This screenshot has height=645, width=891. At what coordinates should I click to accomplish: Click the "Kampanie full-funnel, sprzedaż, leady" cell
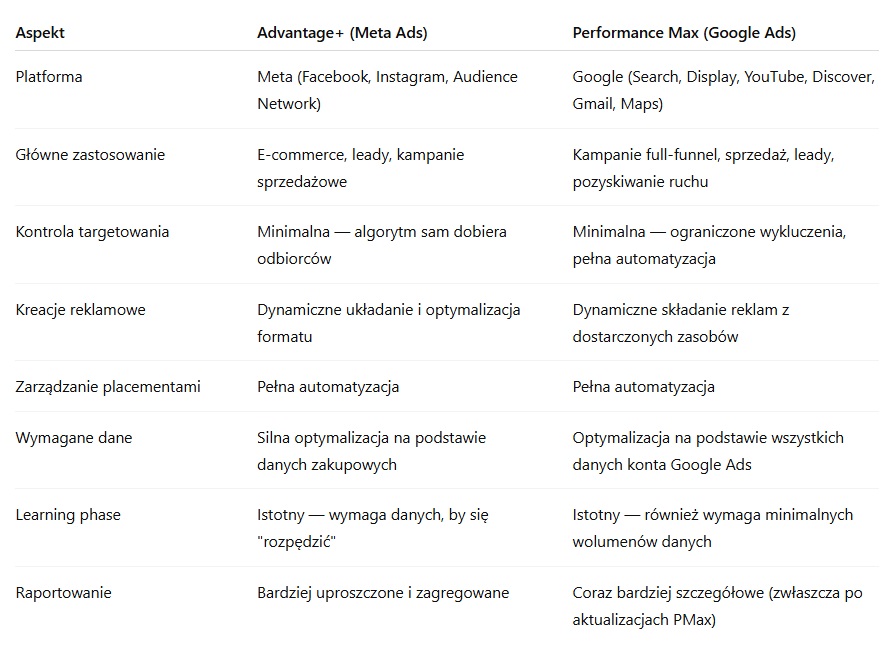pyautogui.click(x=703, y=168)
